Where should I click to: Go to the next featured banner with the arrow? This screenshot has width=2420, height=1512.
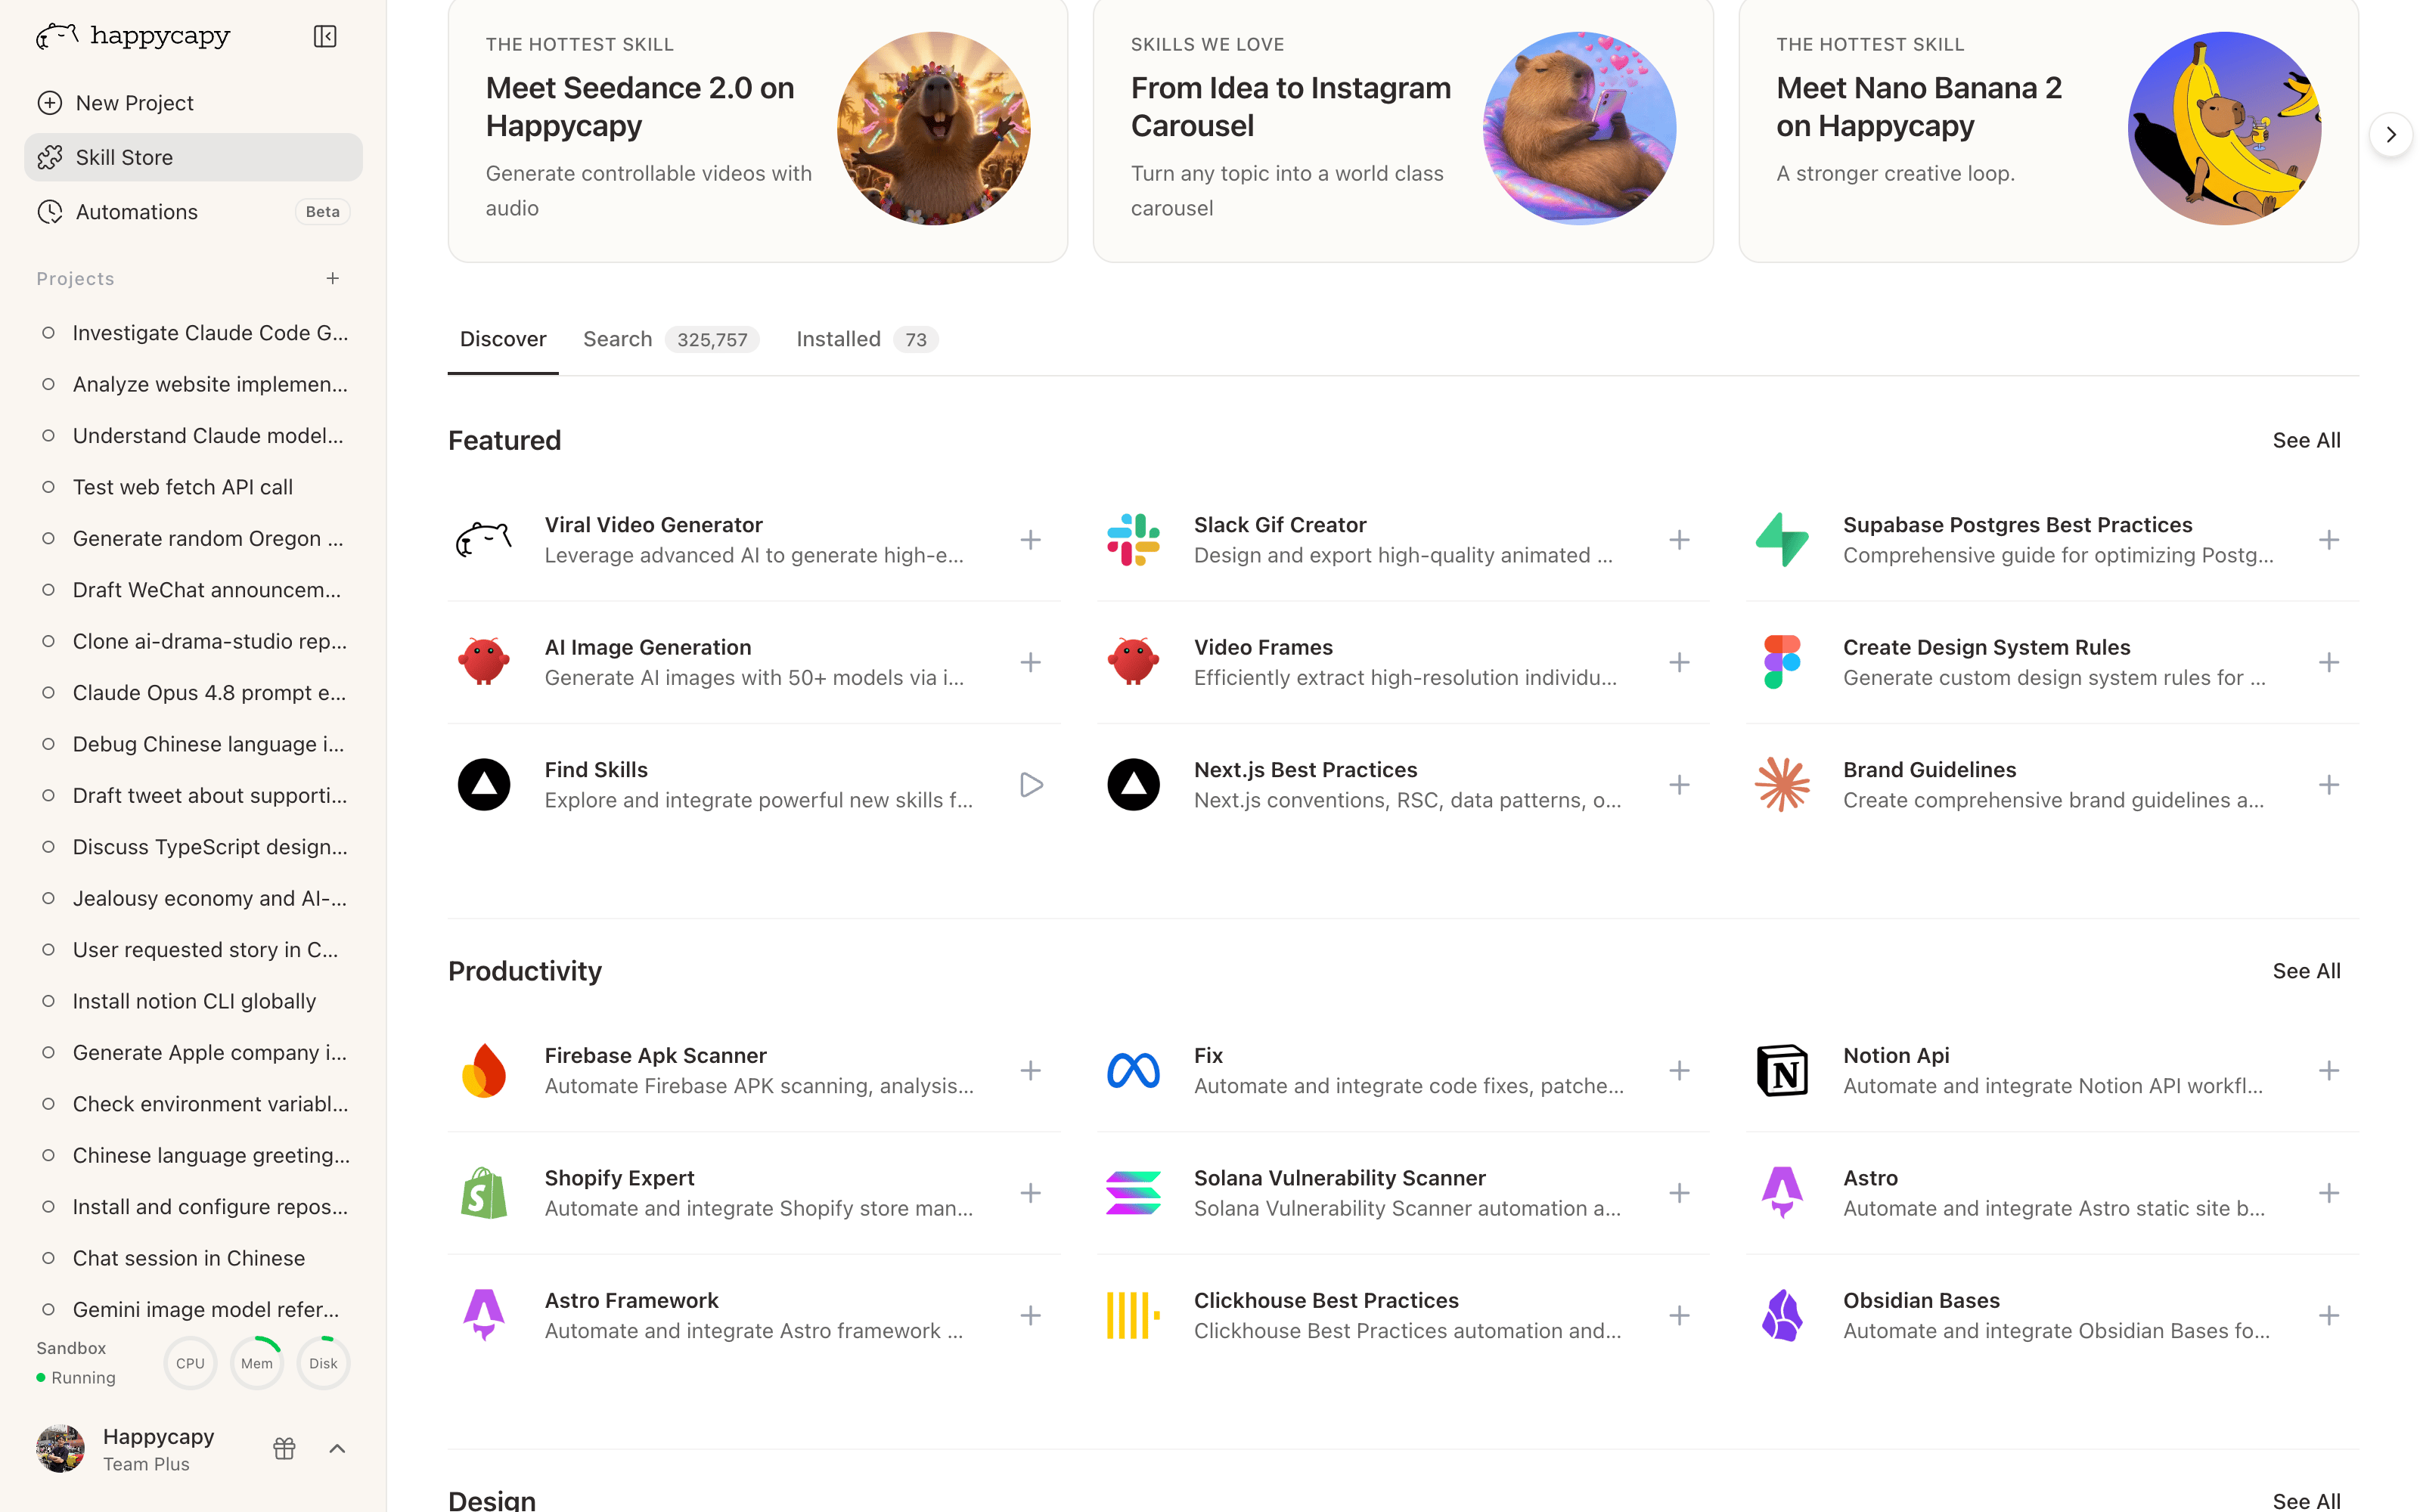pyautogui.click(x=2391, y=134)
